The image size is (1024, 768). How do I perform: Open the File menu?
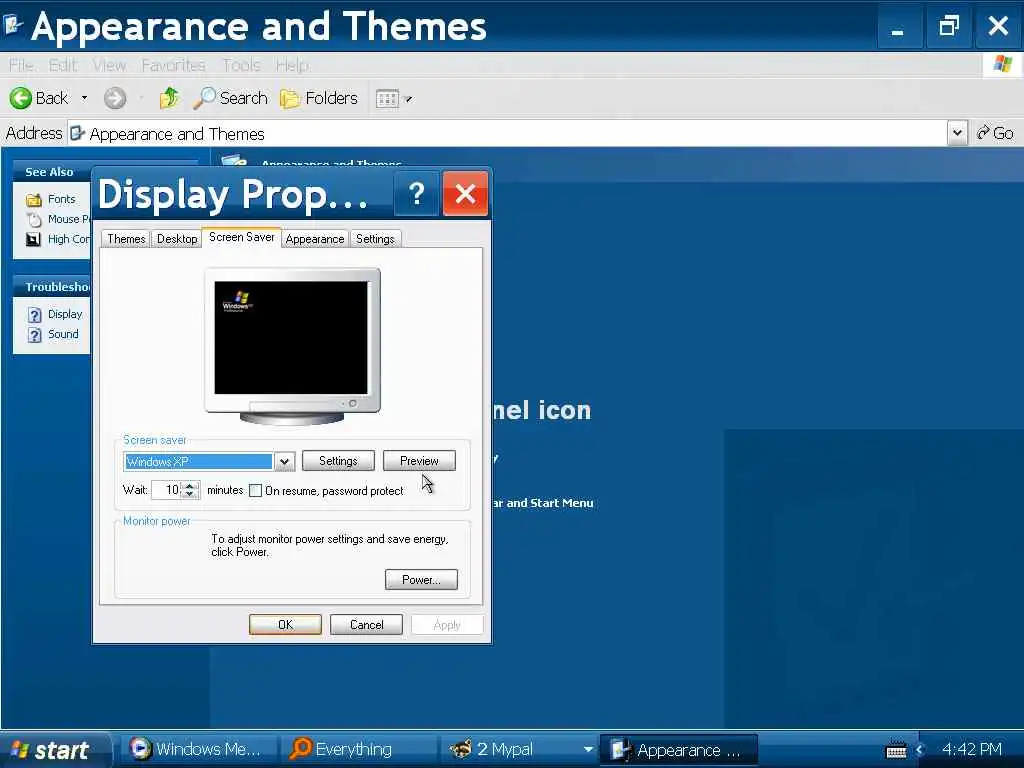coord(21,65)
